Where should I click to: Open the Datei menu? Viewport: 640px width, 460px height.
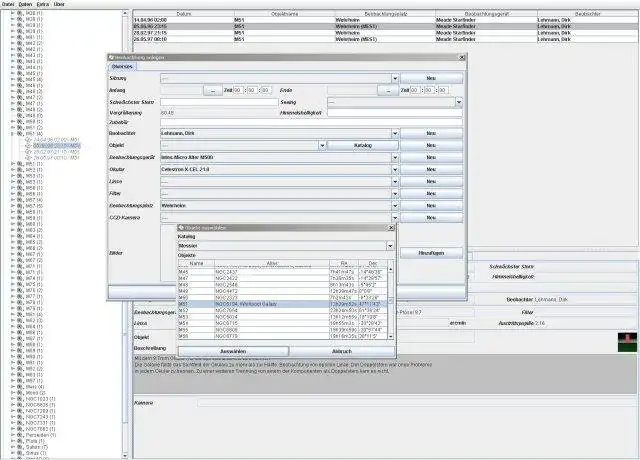[x=8, y=4]
